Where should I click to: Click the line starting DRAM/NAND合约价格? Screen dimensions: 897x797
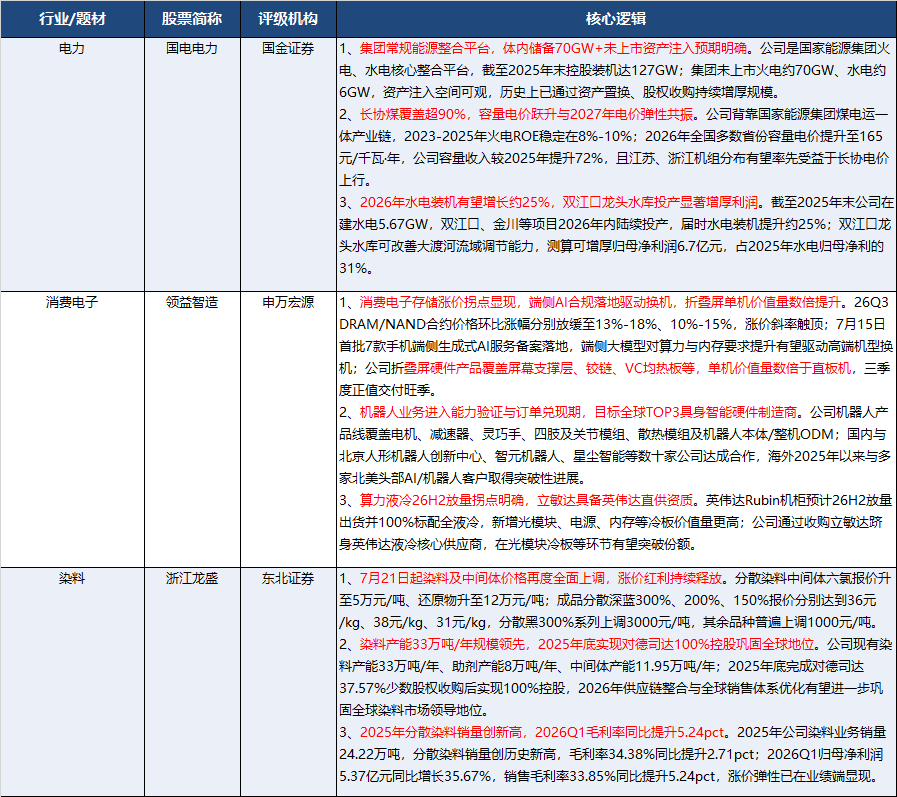(x=612, y=324)
